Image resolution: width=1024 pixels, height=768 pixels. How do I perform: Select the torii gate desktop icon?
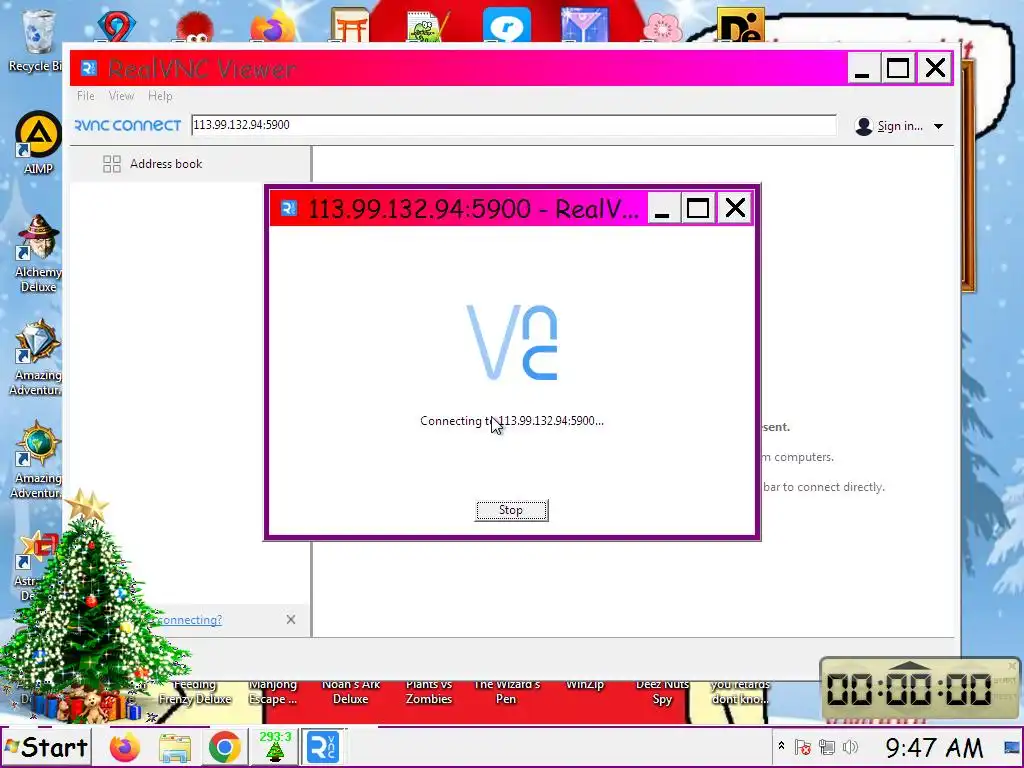pos(349,25)
